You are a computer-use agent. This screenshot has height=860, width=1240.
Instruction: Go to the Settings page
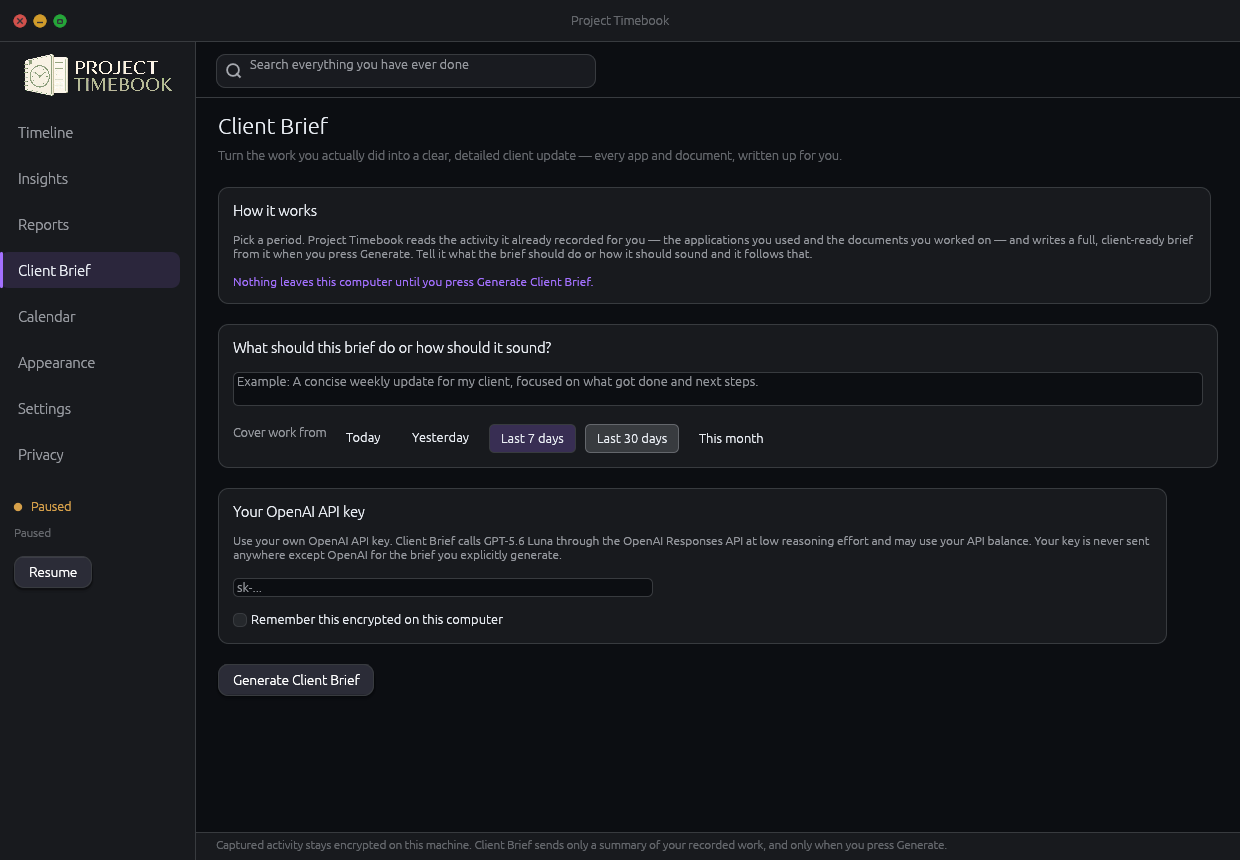point(90,409)
